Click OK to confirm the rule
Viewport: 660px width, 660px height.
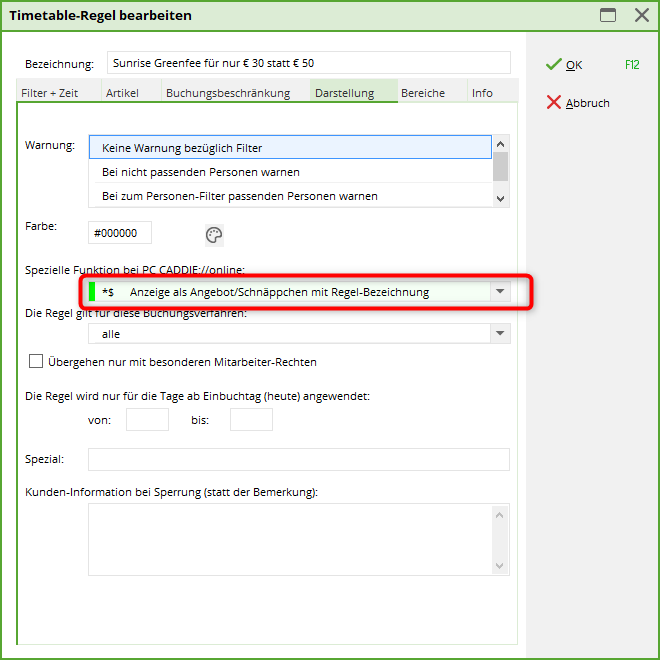click(565, 65)
